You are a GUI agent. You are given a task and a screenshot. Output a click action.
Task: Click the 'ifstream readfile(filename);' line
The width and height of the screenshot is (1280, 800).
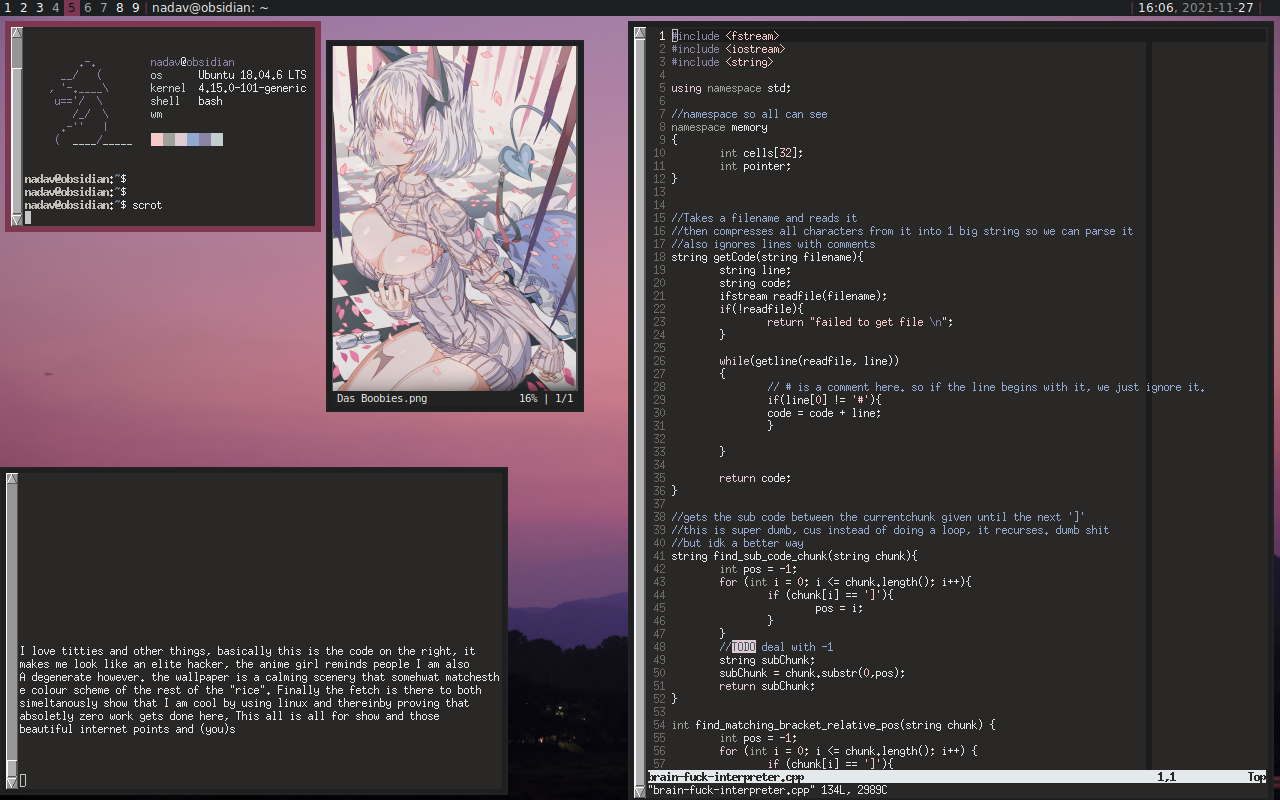803,296
